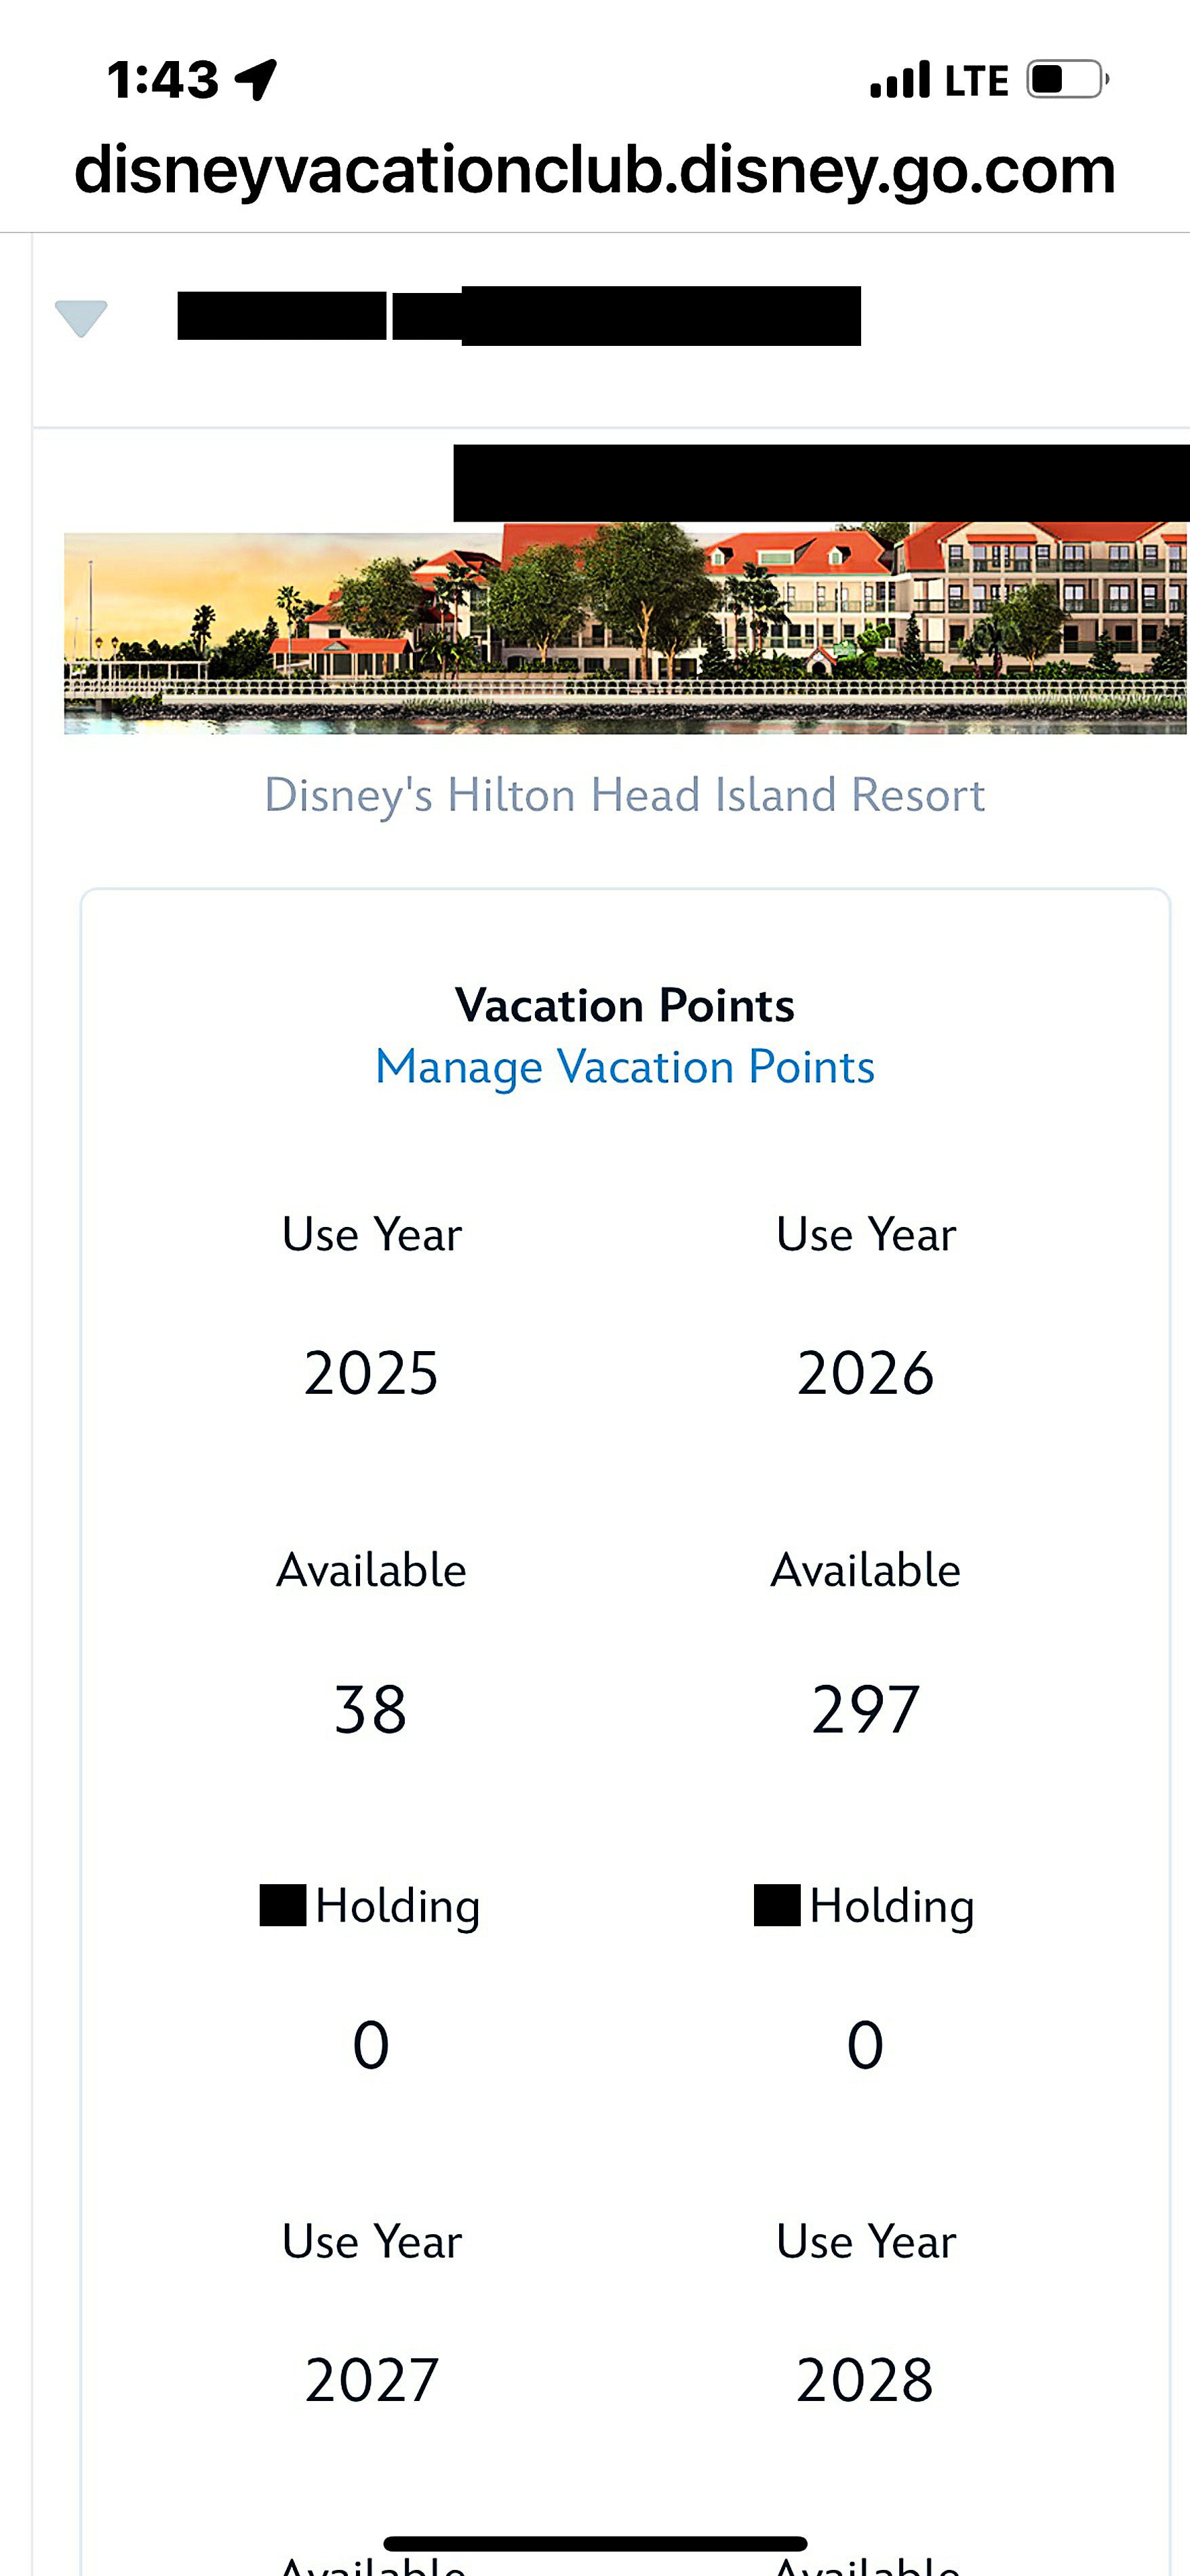
Task: Select the 2028 use year value
Action: coord(865,2380)
